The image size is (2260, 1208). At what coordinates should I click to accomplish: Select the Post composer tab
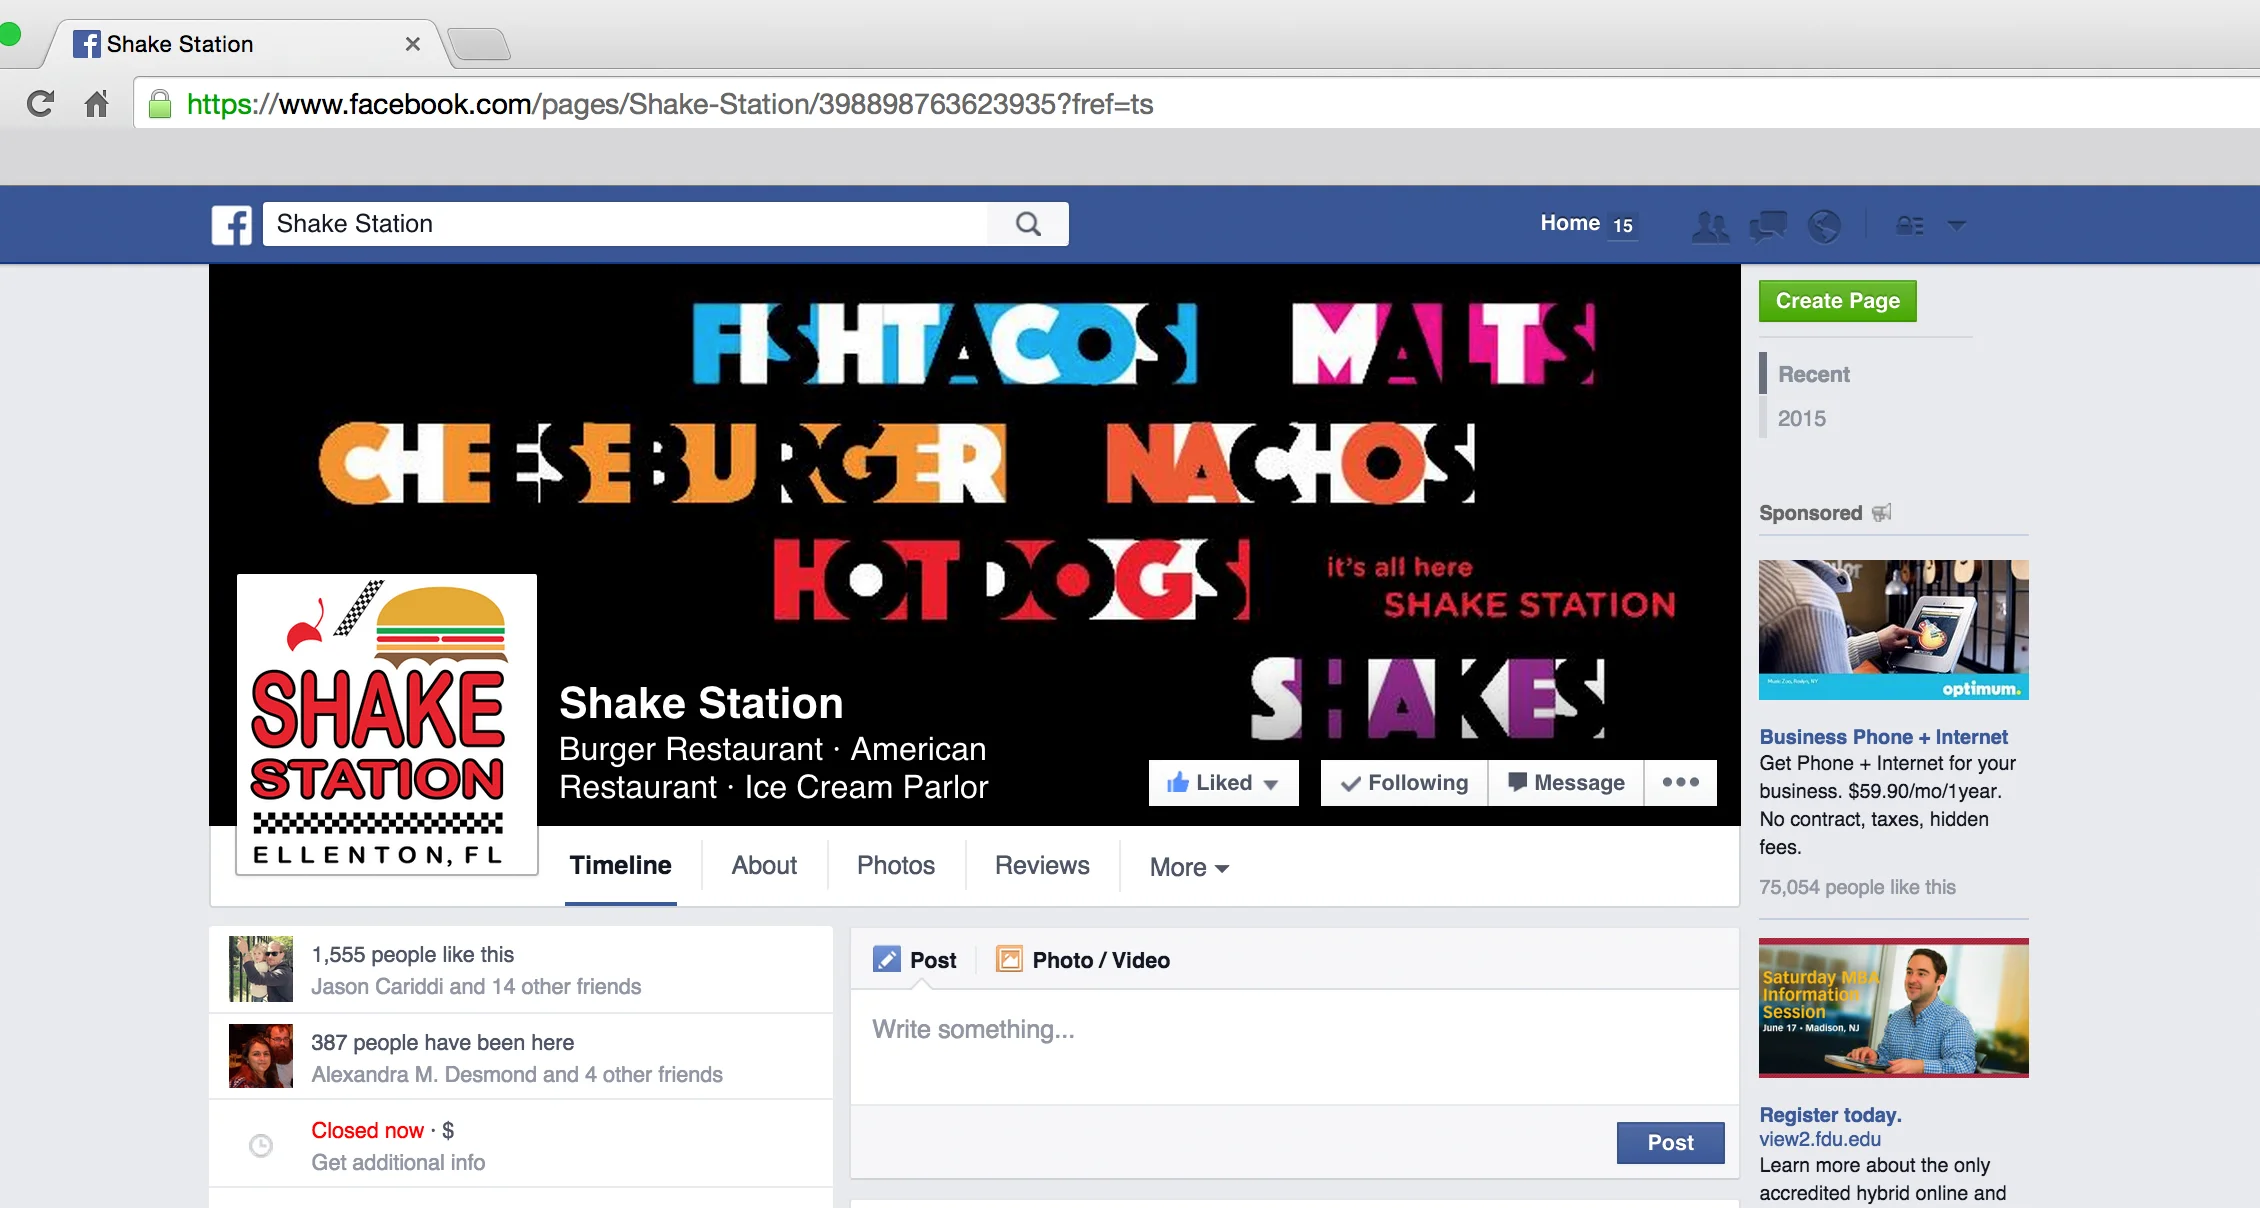click(915, 960)
